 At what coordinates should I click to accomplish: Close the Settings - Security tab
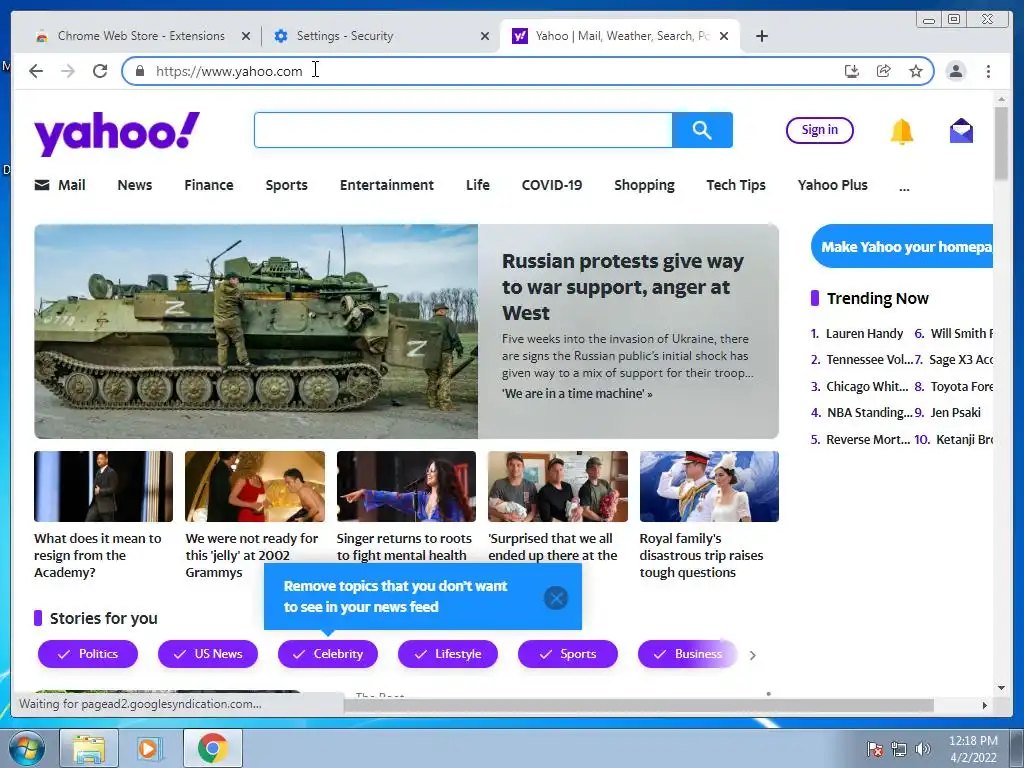[x=485, y=36]
